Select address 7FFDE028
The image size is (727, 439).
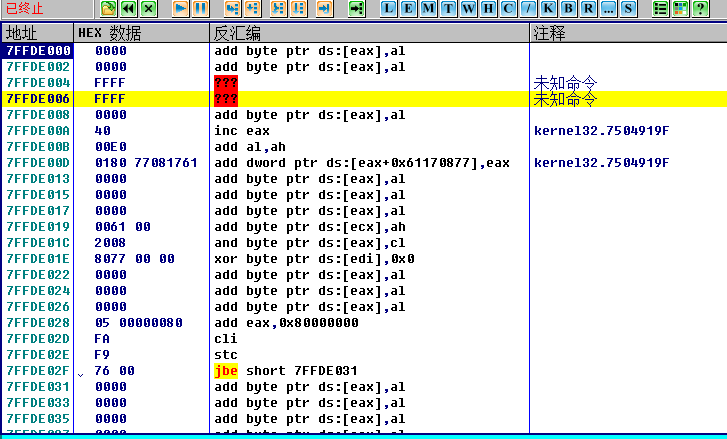(38, 323)
